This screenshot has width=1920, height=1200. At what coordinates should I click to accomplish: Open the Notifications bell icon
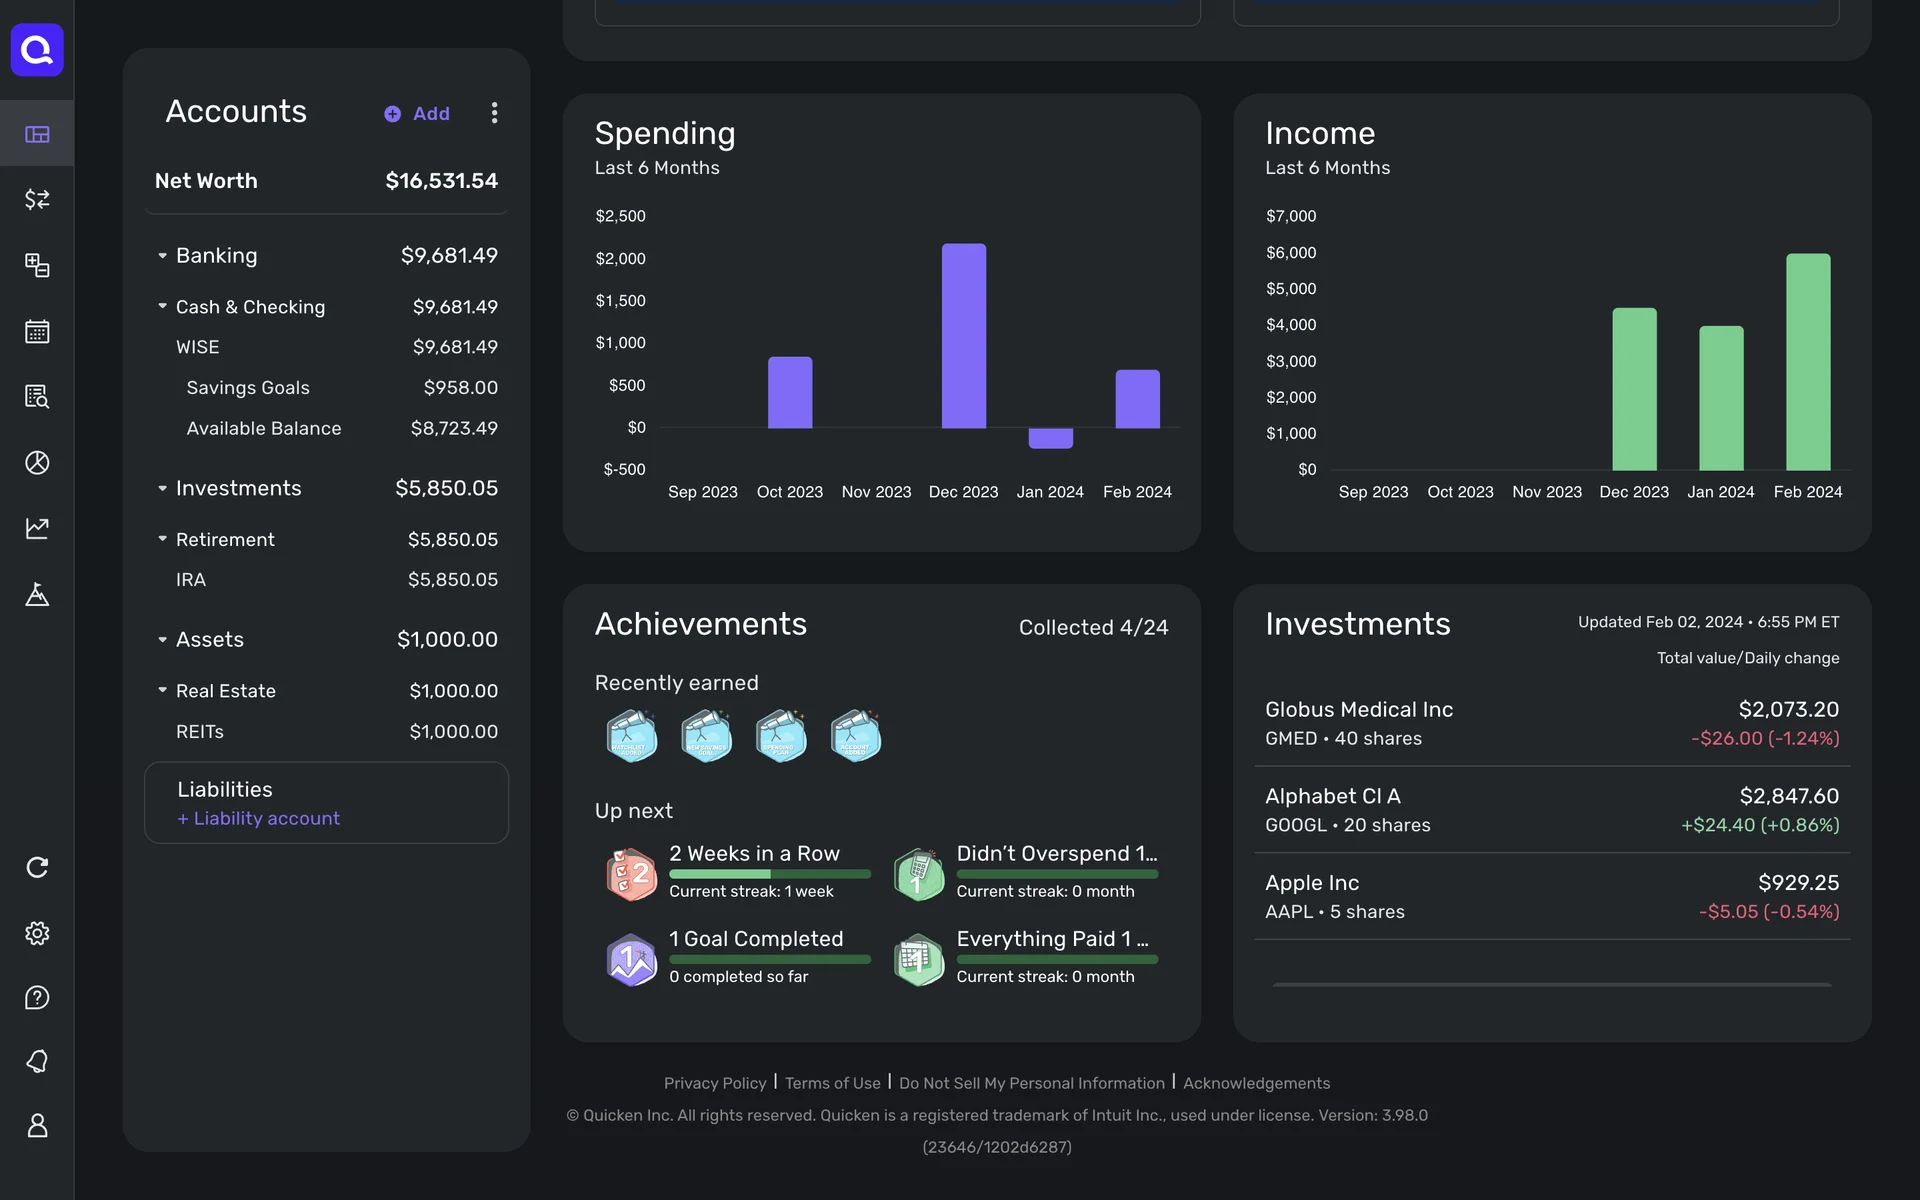pos(37,1061)
